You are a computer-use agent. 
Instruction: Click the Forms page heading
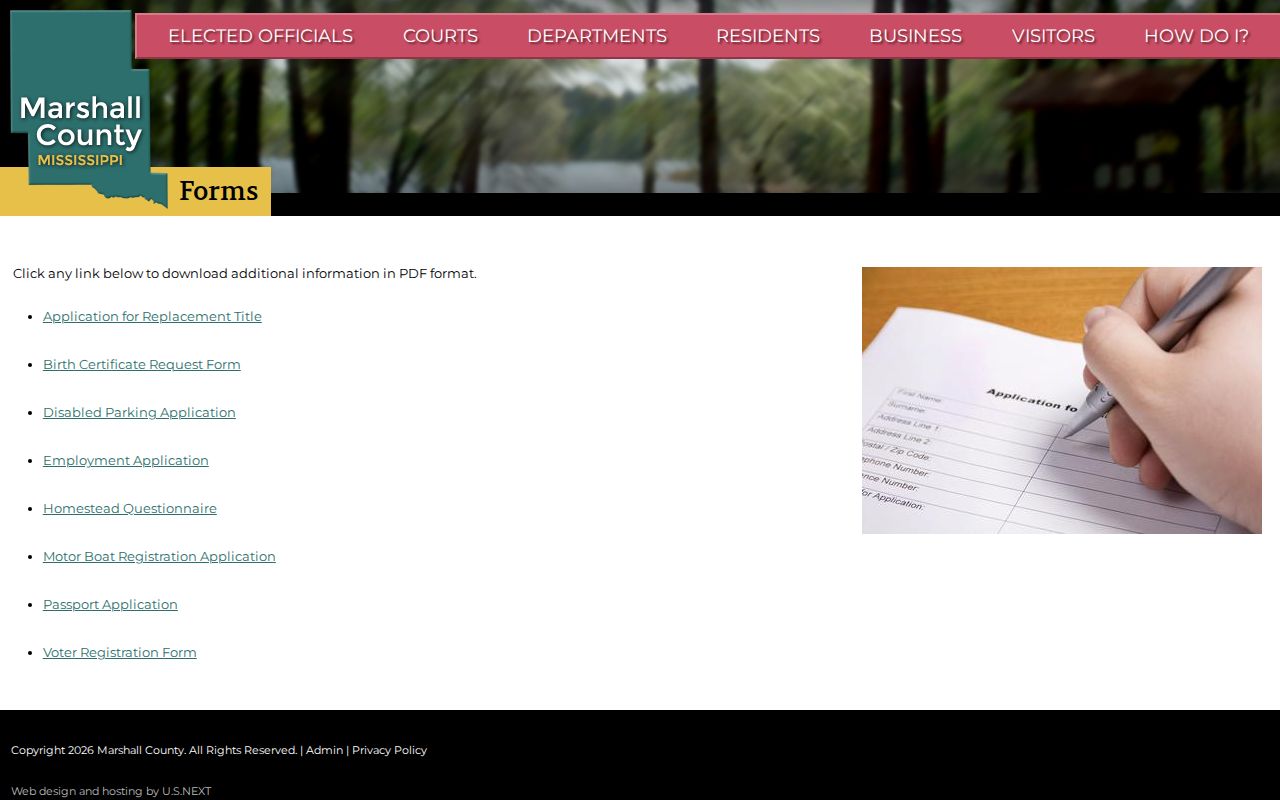[x=218, y=191]
